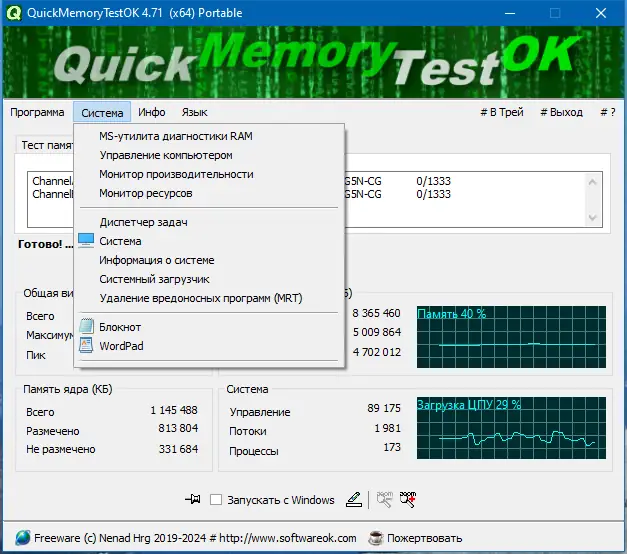Click # В Трей button
This screenshot has height=554, width=627.
coord(502,112)
